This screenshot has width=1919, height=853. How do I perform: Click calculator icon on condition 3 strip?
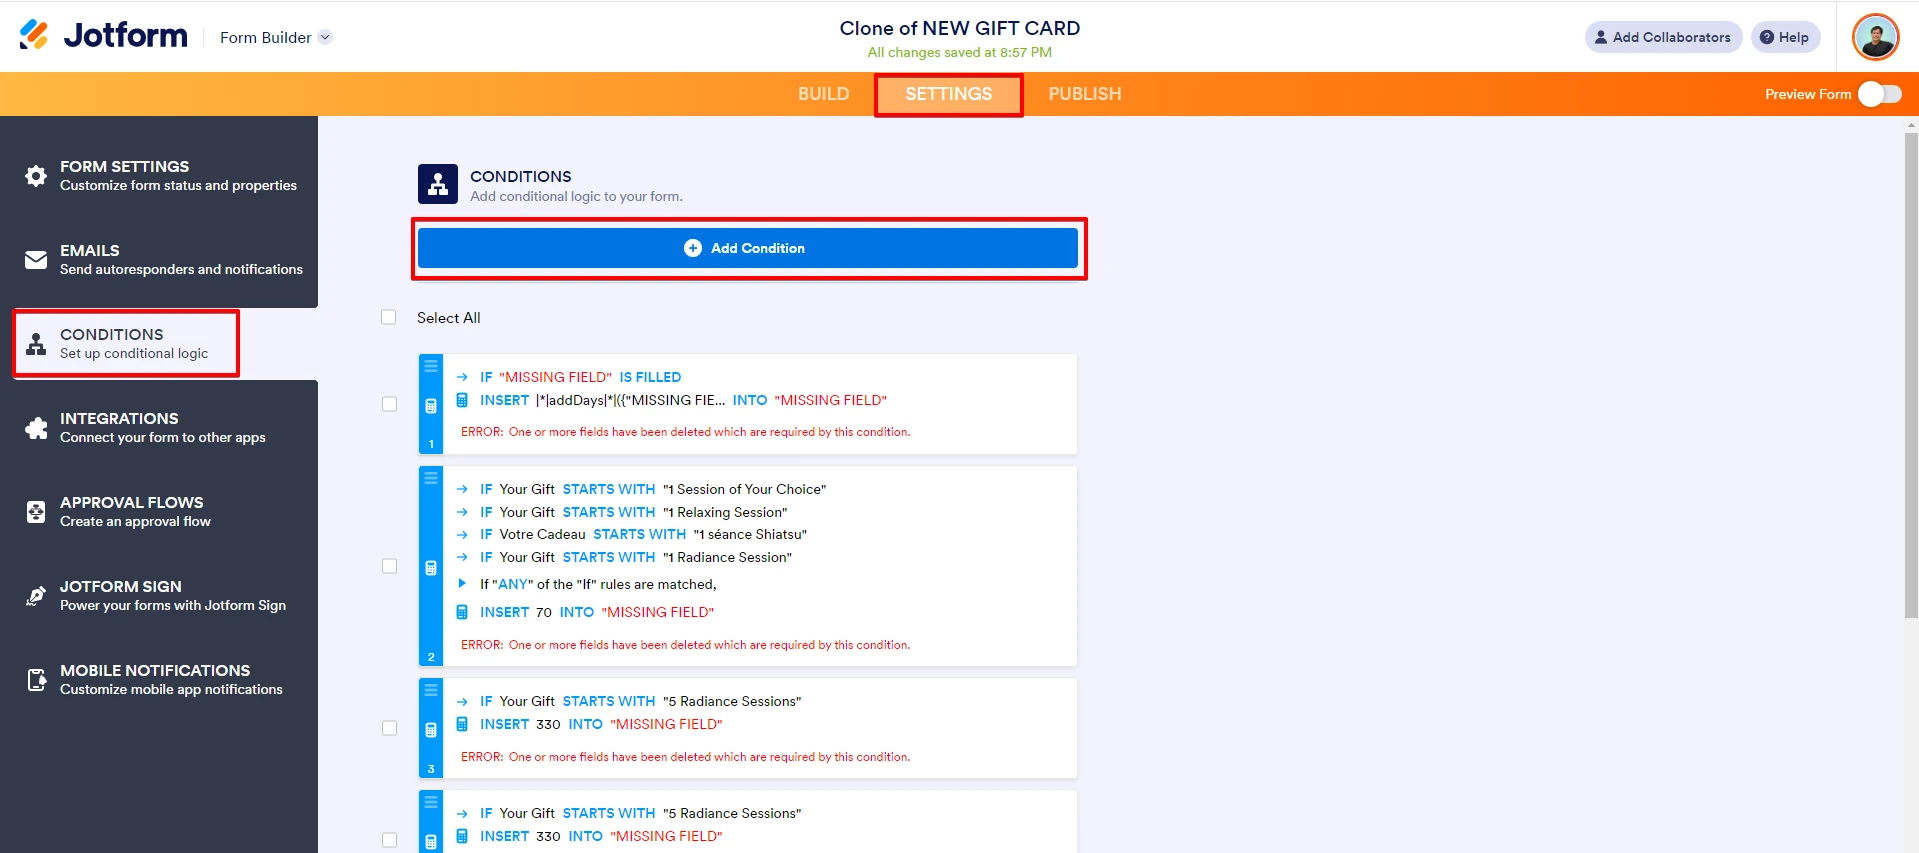click(431, 730)
